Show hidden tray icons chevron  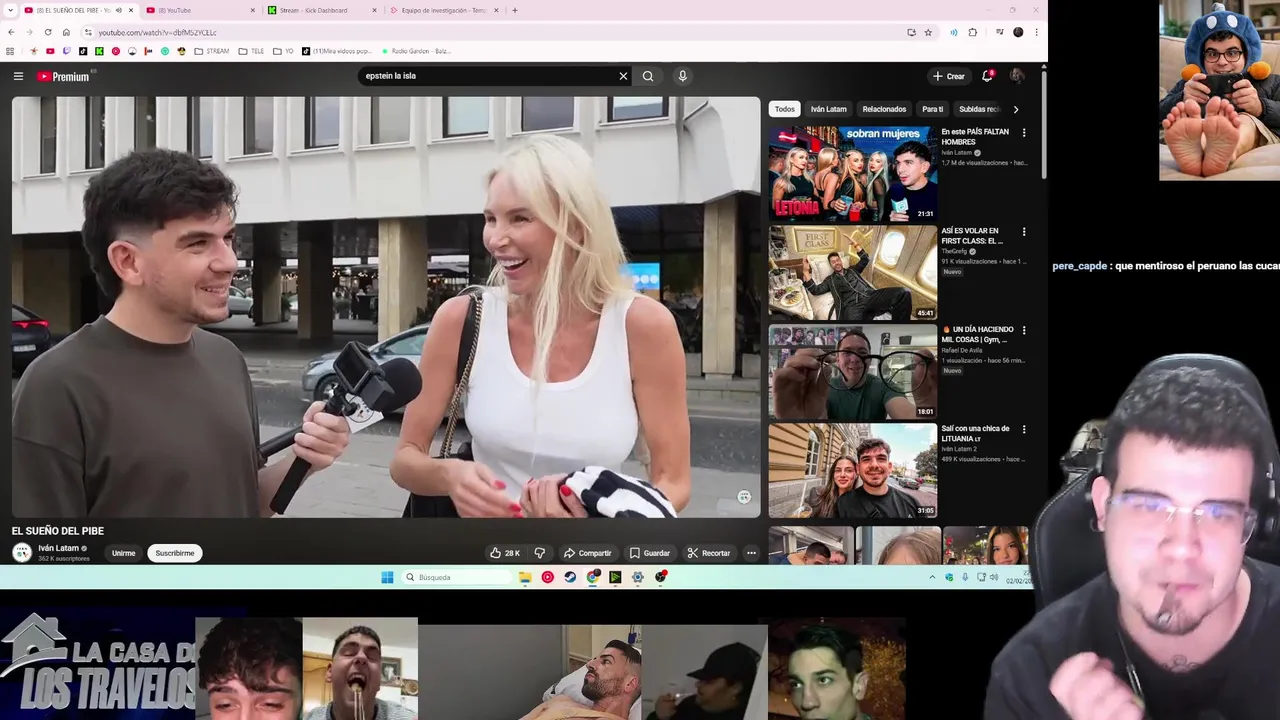click(x=932, y=577)
